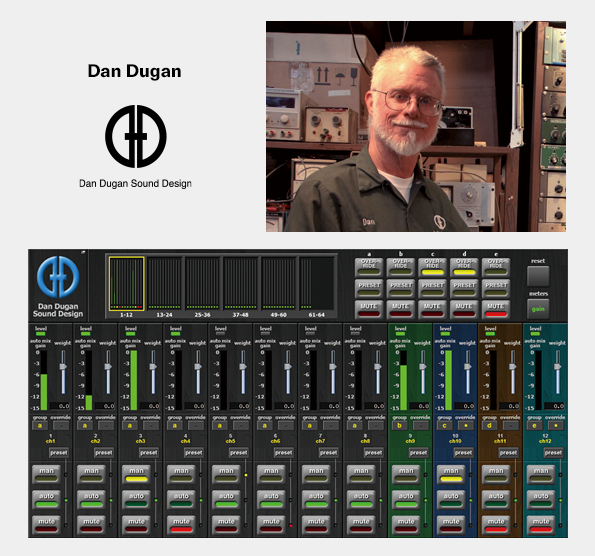Click ch12 preset button
The image size is (595, 556).
point(553,452)
